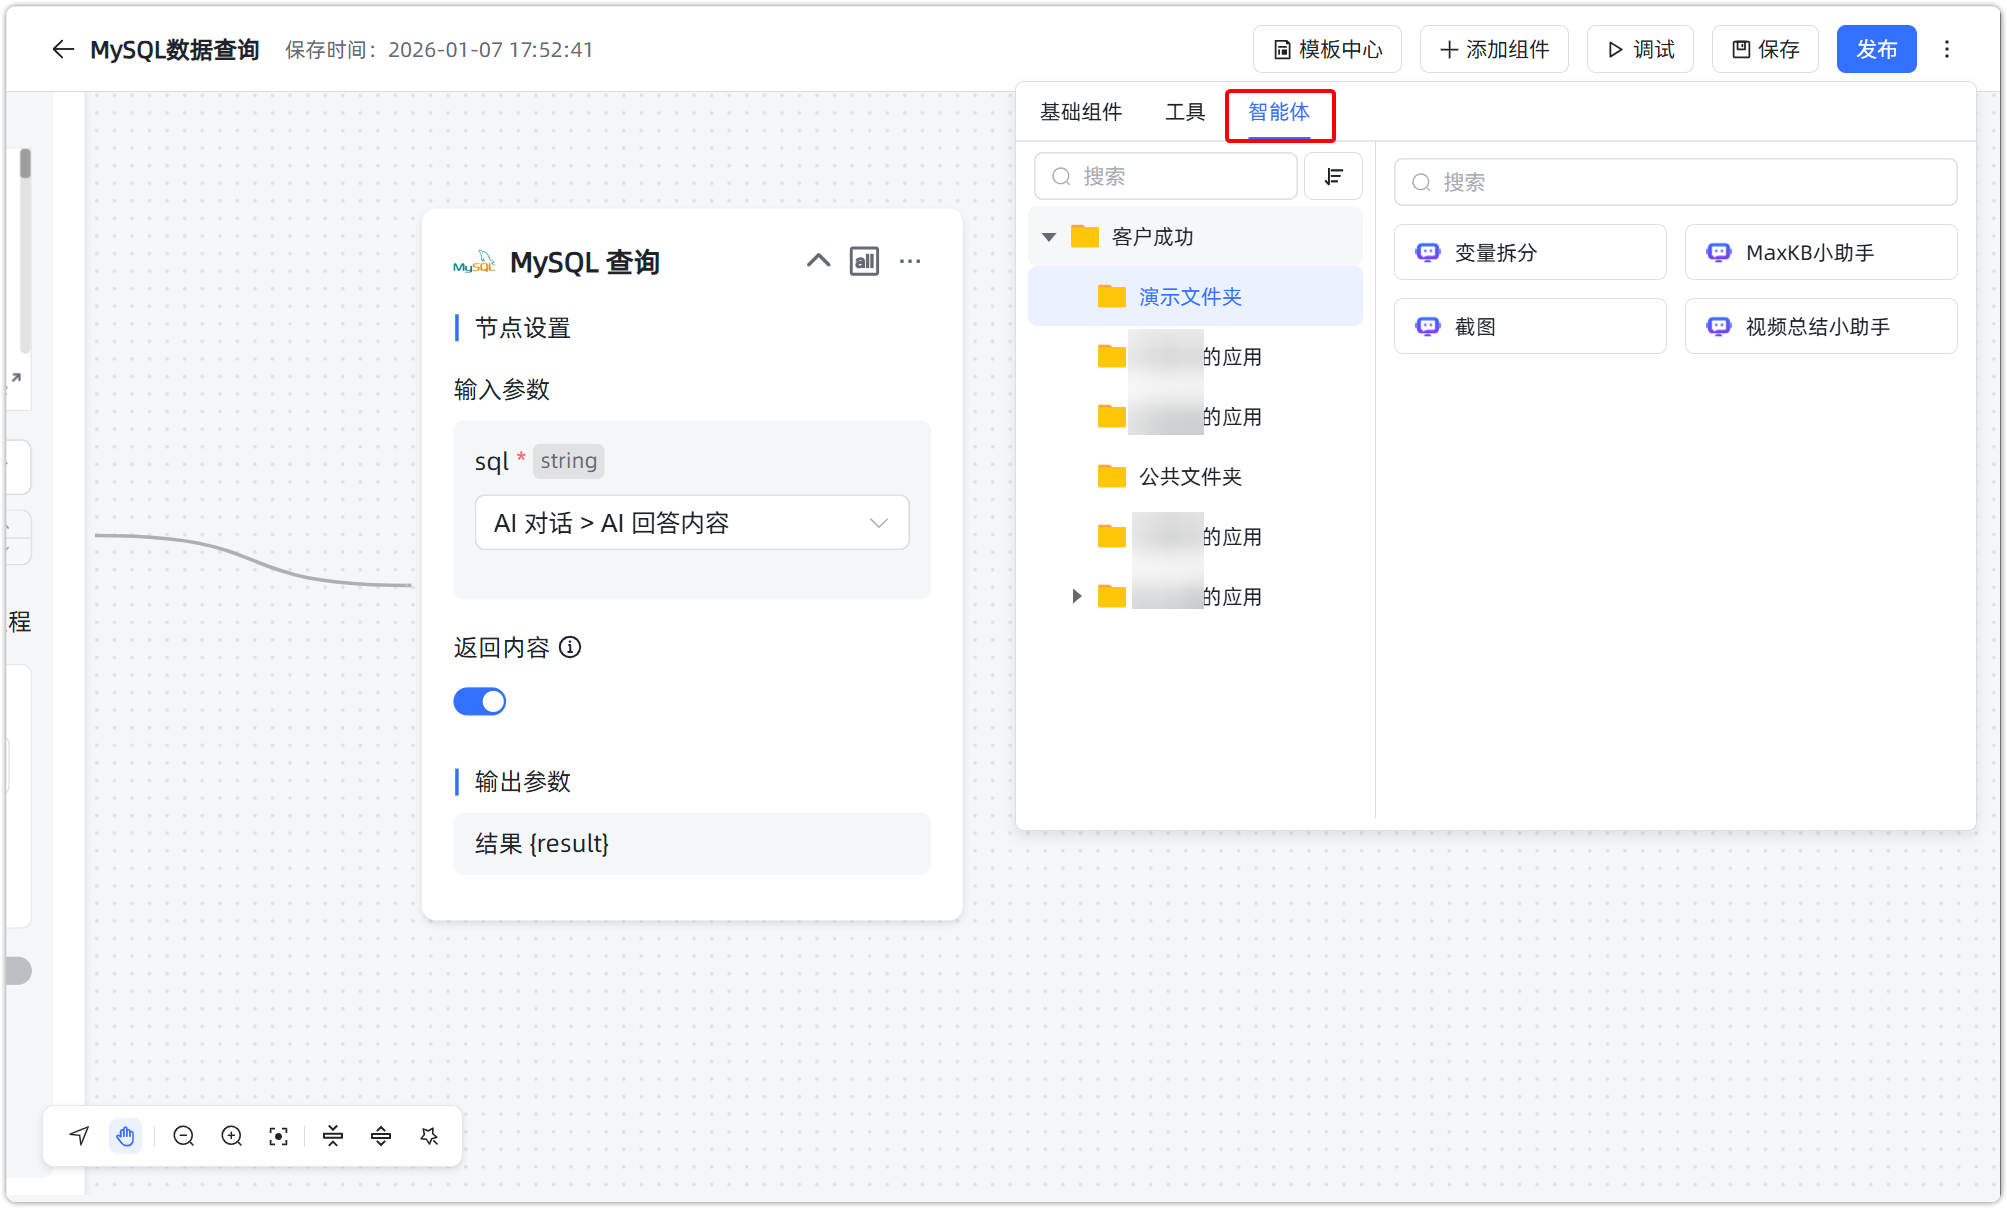The image size is (2007, 1208).
Task: Select the hand pan tool
Action: pos(126,1135)
